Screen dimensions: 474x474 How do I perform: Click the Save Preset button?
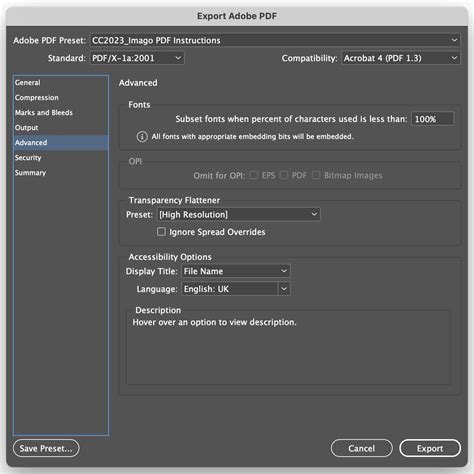point(46,448)
